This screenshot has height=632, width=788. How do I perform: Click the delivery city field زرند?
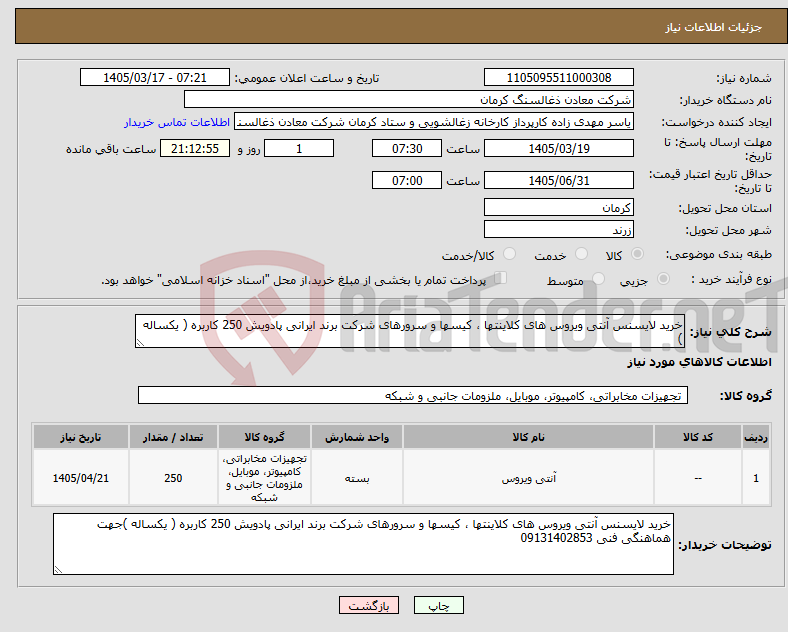tap(558, 230)
